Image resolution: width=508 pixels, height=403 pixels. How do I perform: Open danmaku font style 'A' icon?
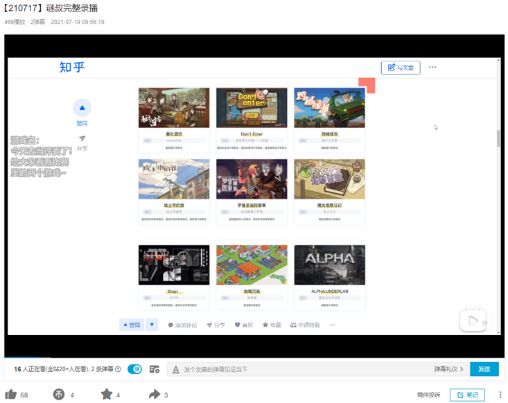click(x=176, y=369)
